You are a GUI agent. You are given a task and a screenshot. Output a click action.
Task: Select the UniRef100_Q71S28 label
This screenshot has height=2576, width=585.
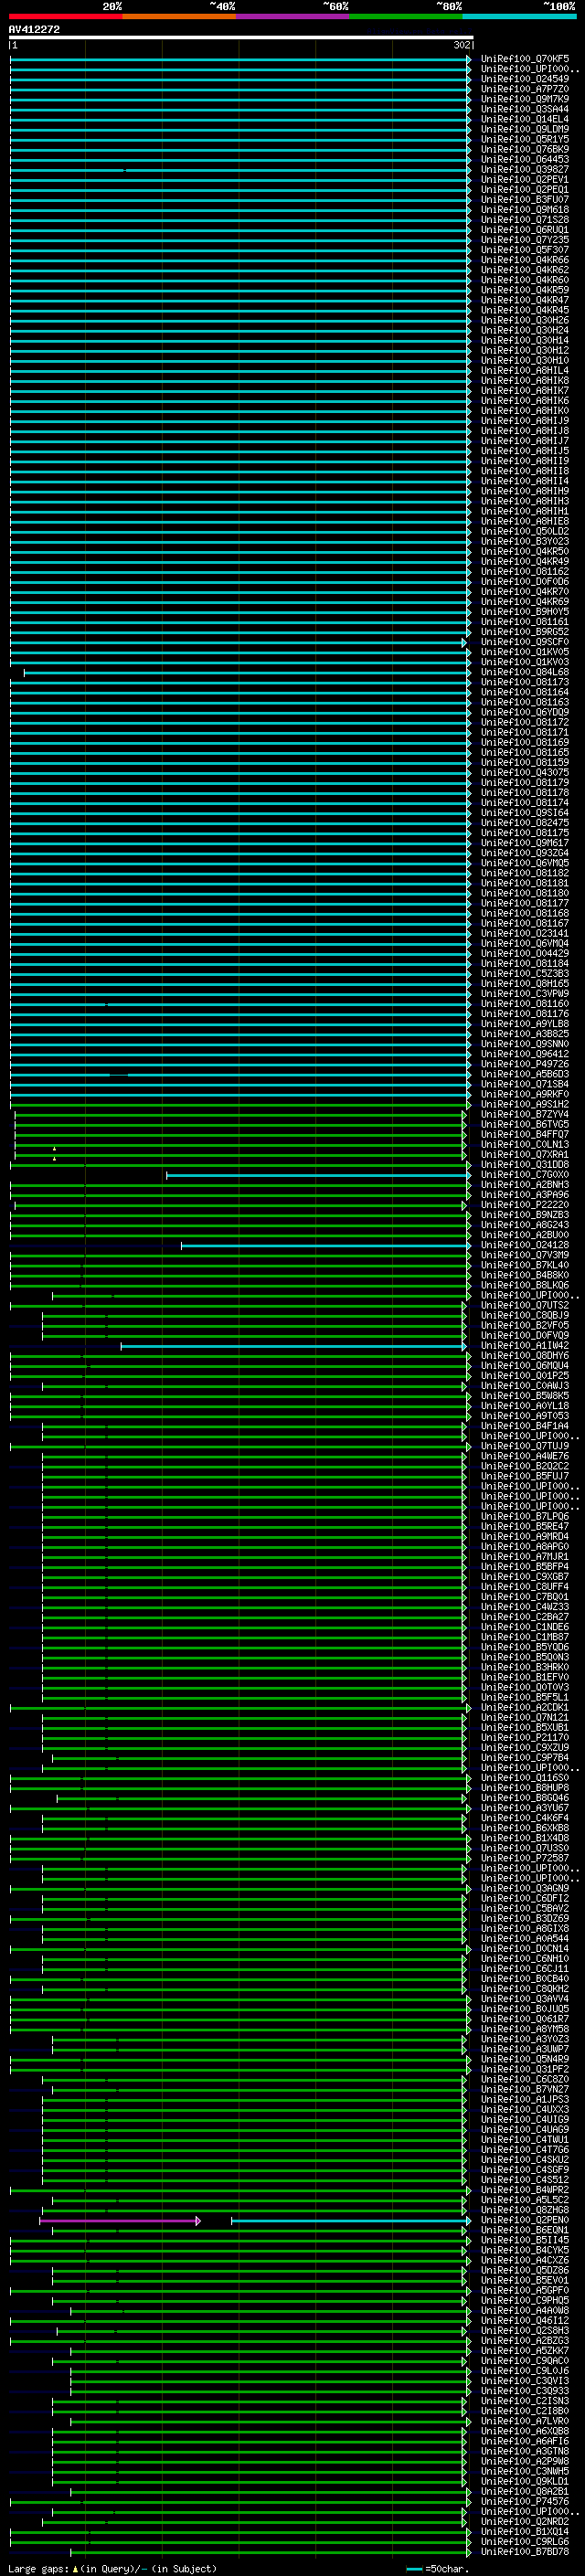[525, 219]
